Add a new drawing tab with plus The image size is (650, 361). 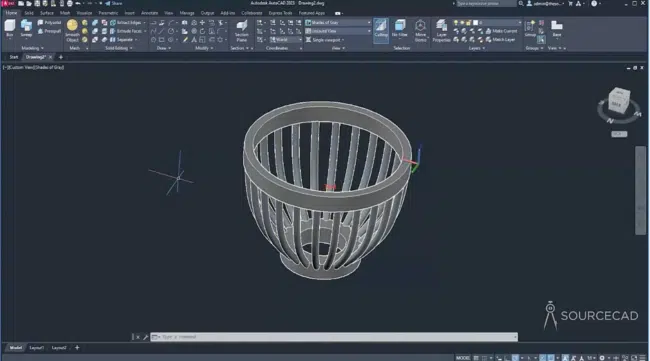click(61, 57)
